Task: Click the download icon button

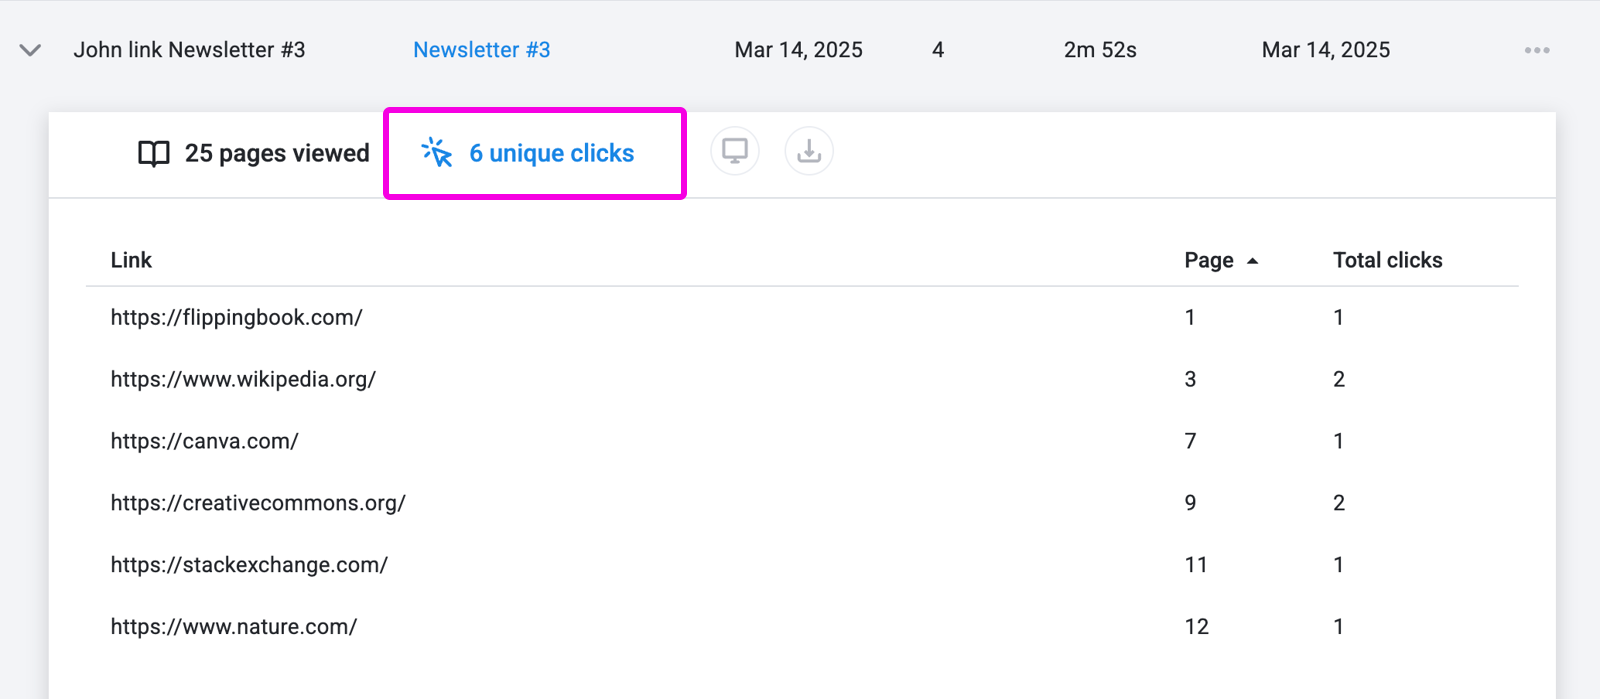Action: 809,151
